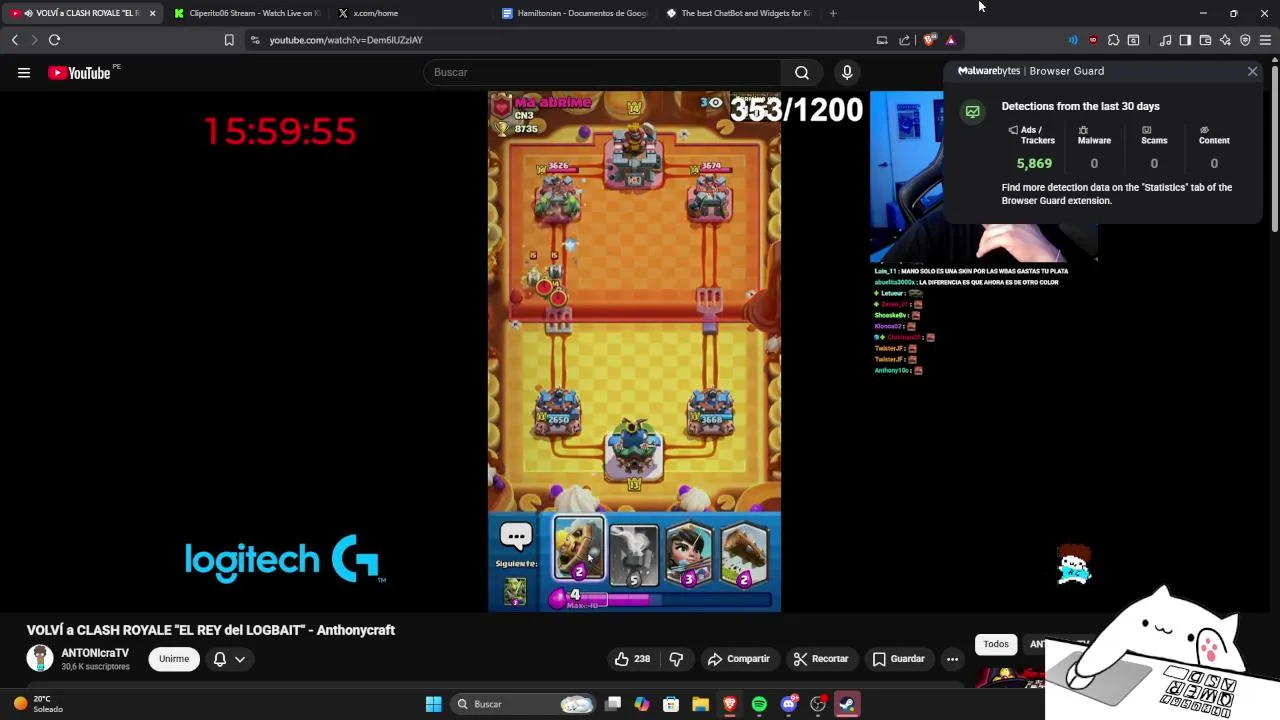The width and height of the screenshot is (1280, 720).
Task: Open OBS Studio from the taskbar
Action: 818,704
